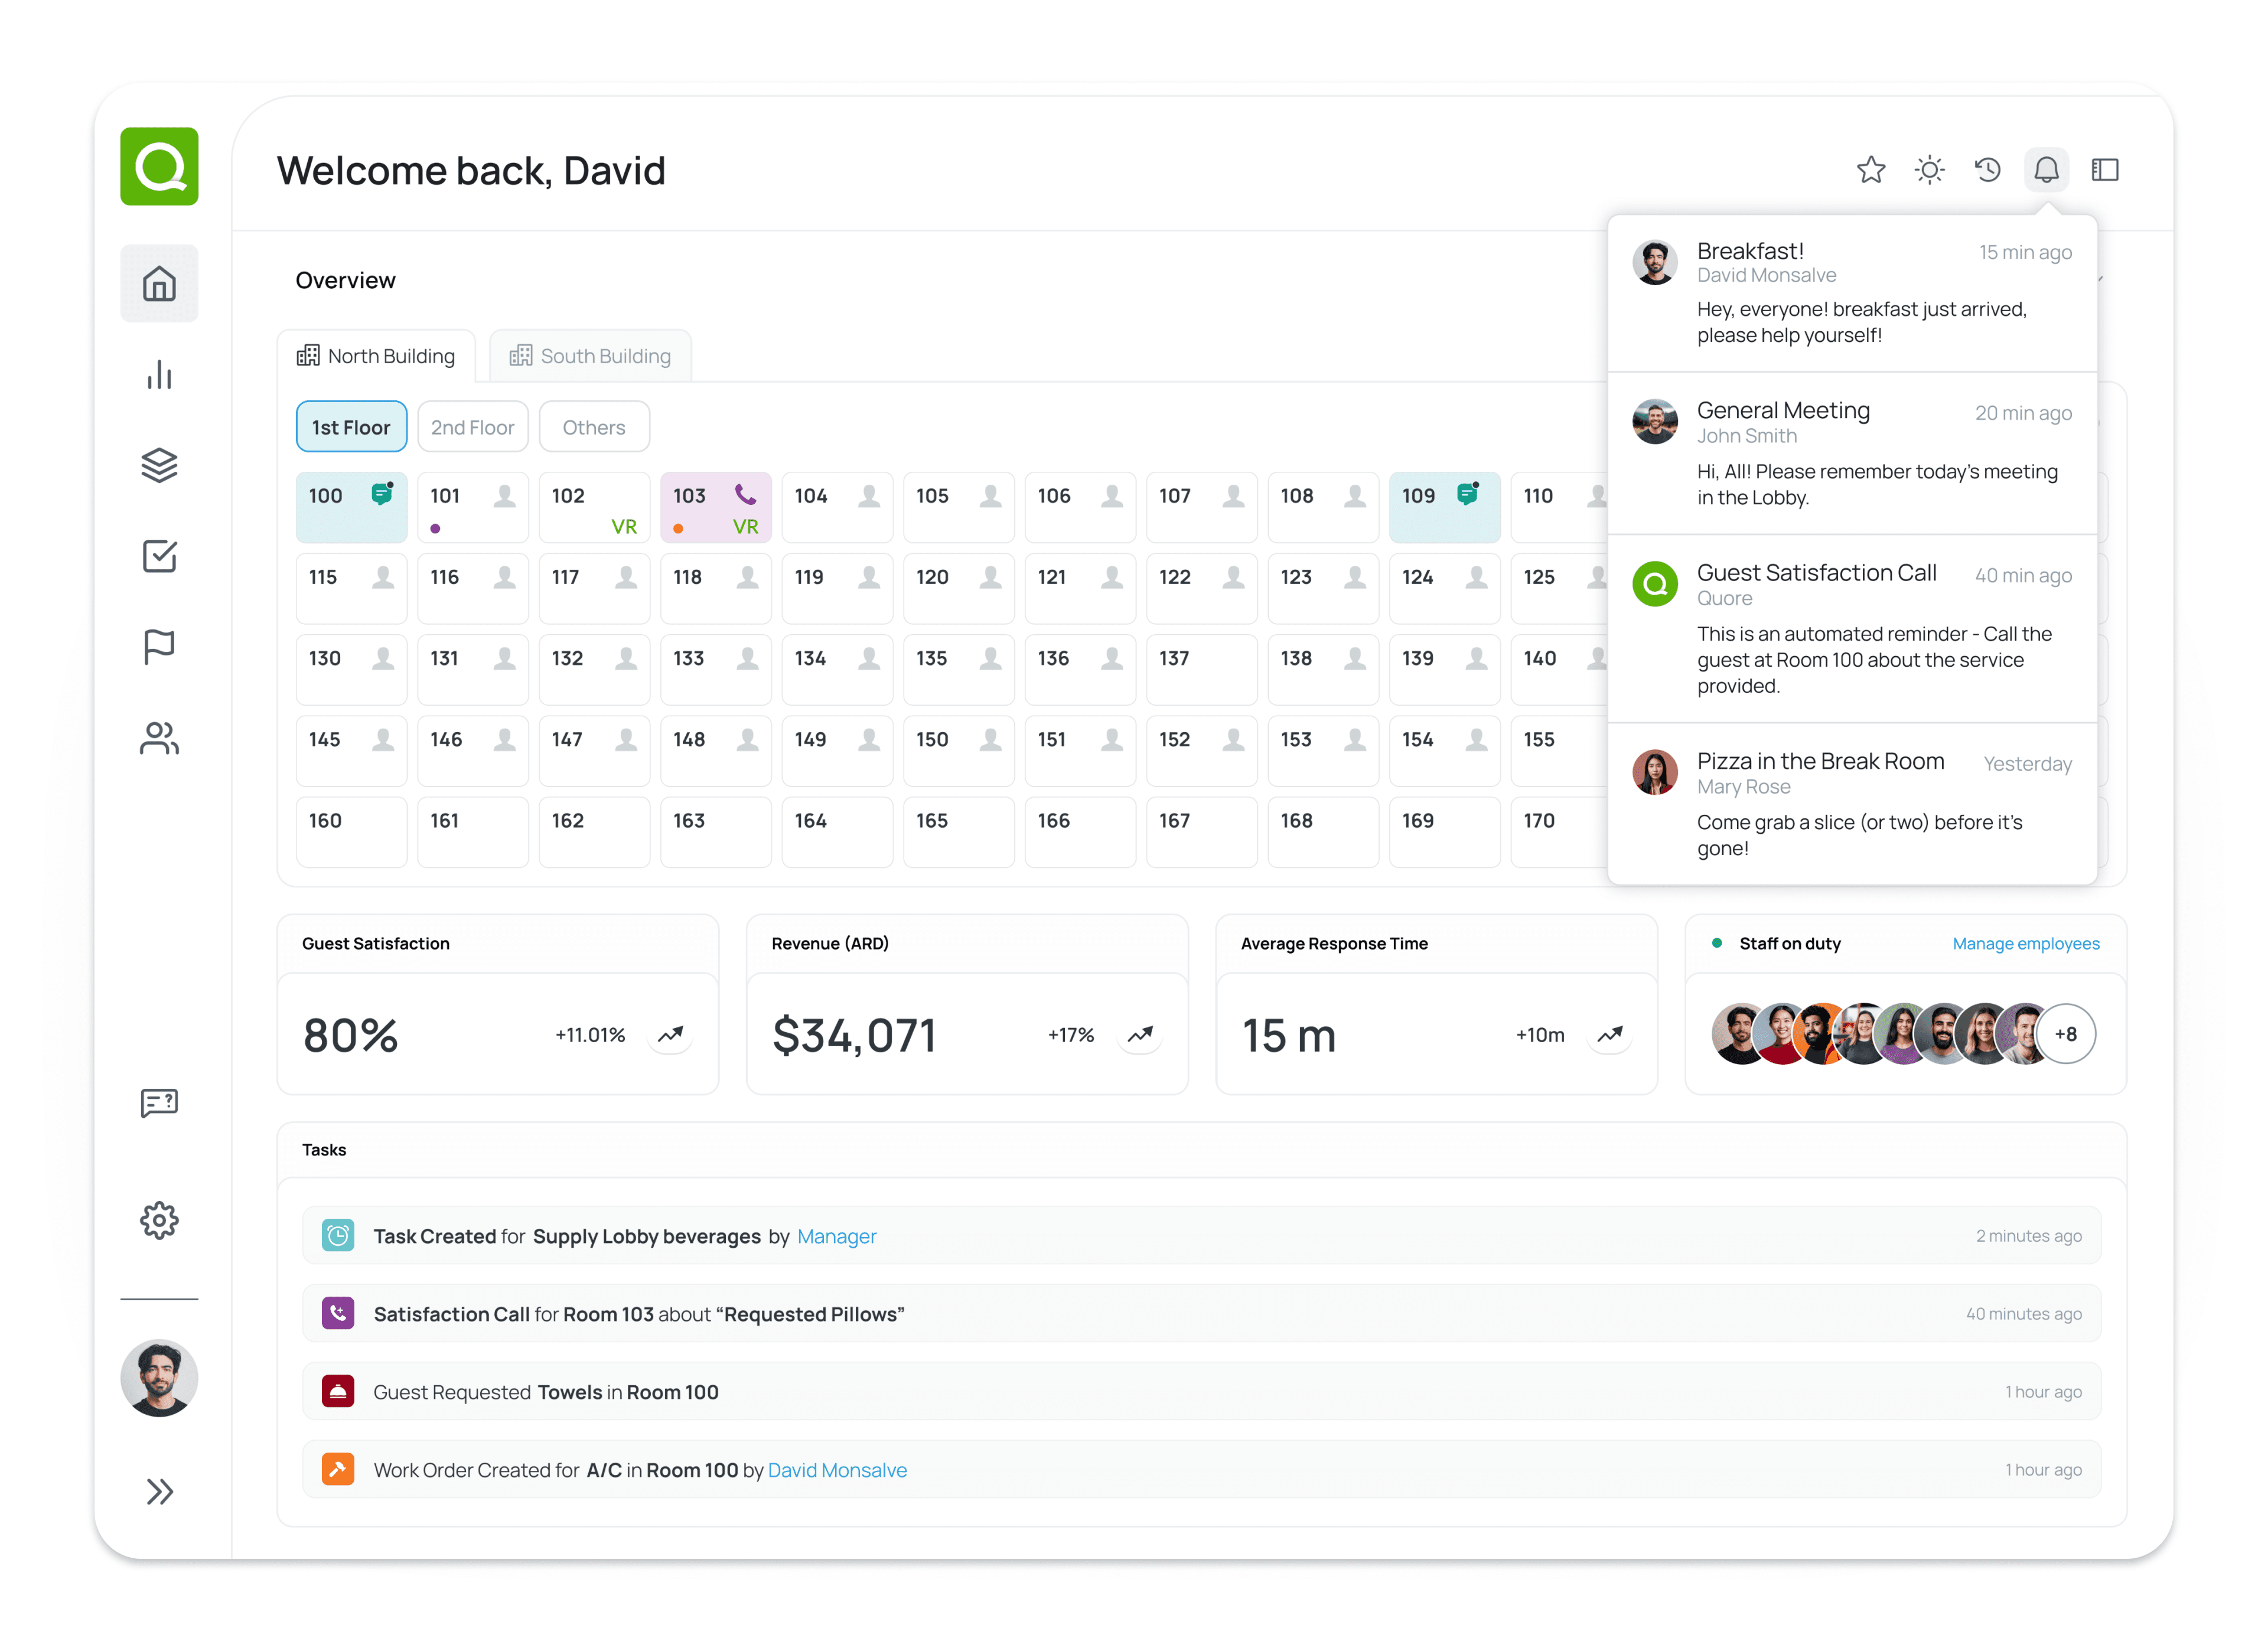Open David Monsalve link in work order

click(837, 1469)
